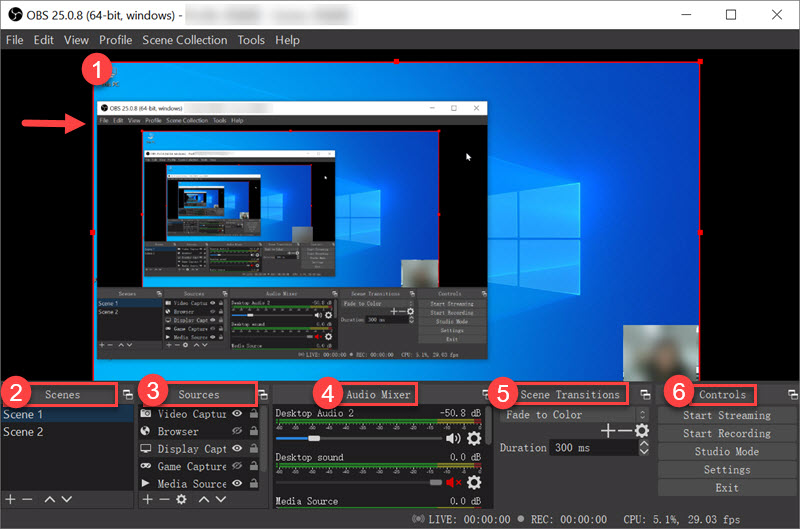The image size is (800, 529).
Task: Click the Start Recording button
Action: coord(726,434)
